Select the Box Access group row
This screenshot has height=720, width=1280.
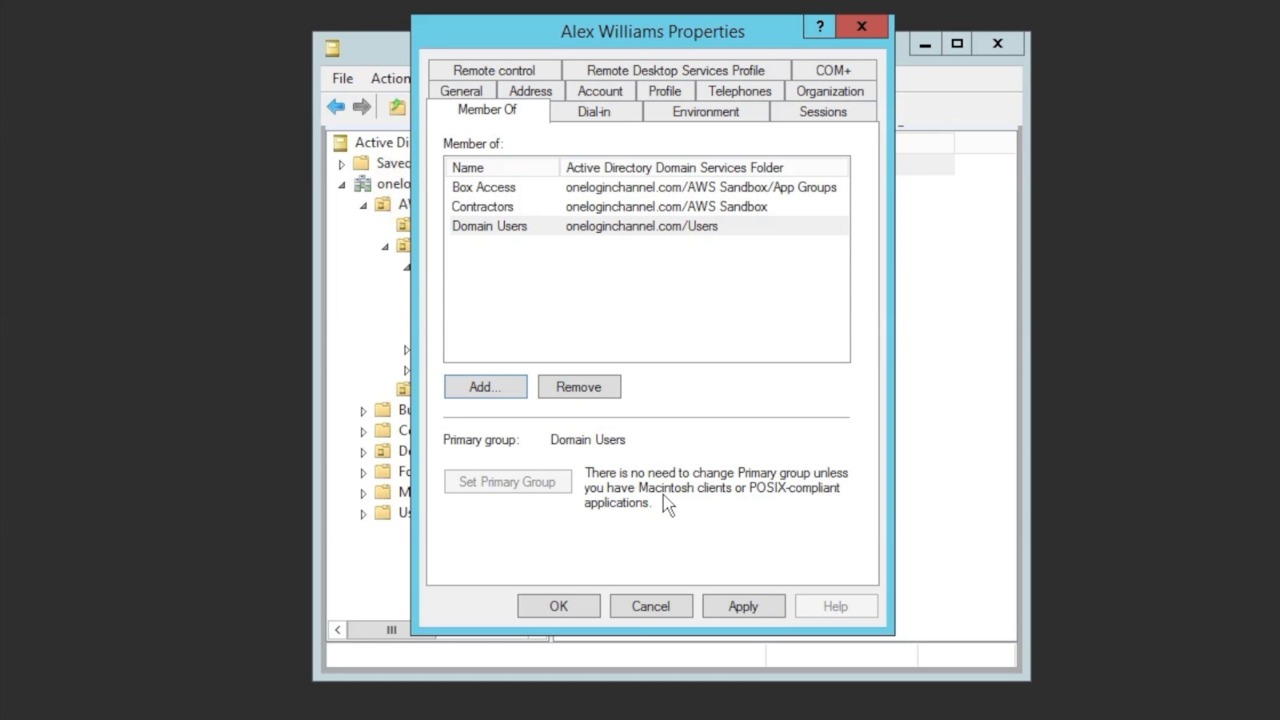pos(647,187)
